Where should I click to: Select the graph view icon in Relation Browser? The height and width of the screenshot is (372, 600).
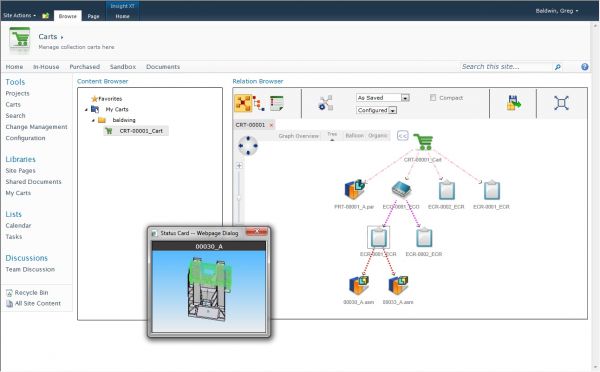click(x=243, y=103)
